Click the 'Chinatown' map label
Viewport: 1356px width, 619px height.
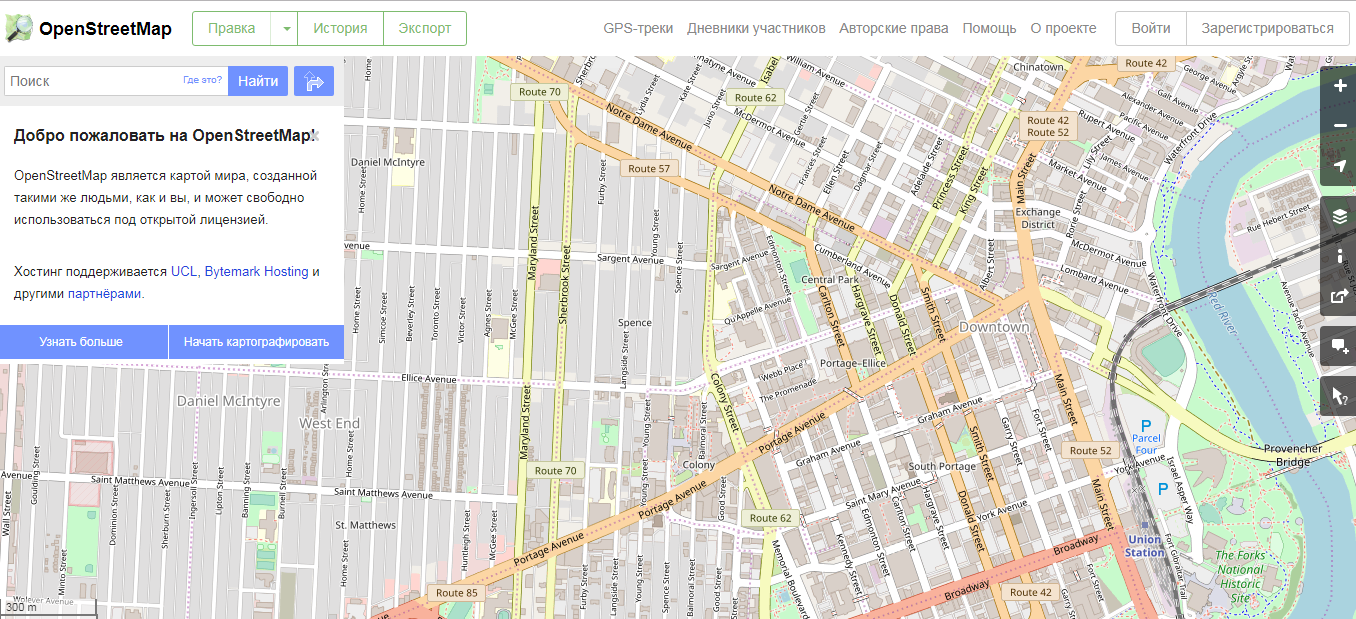tap(1039, 67)
